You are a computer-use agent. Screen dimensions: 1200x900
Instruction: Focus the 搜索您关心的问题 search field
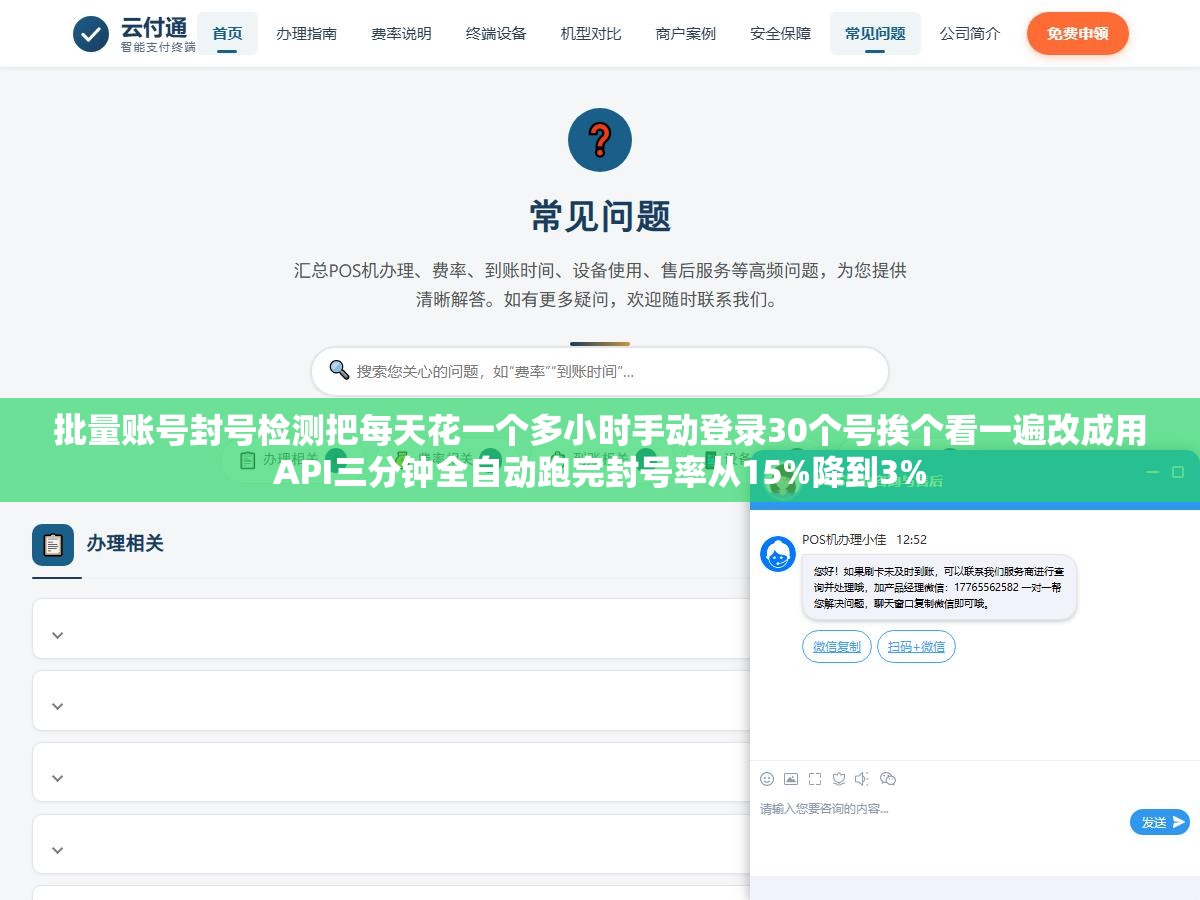[x=600, y=371]
